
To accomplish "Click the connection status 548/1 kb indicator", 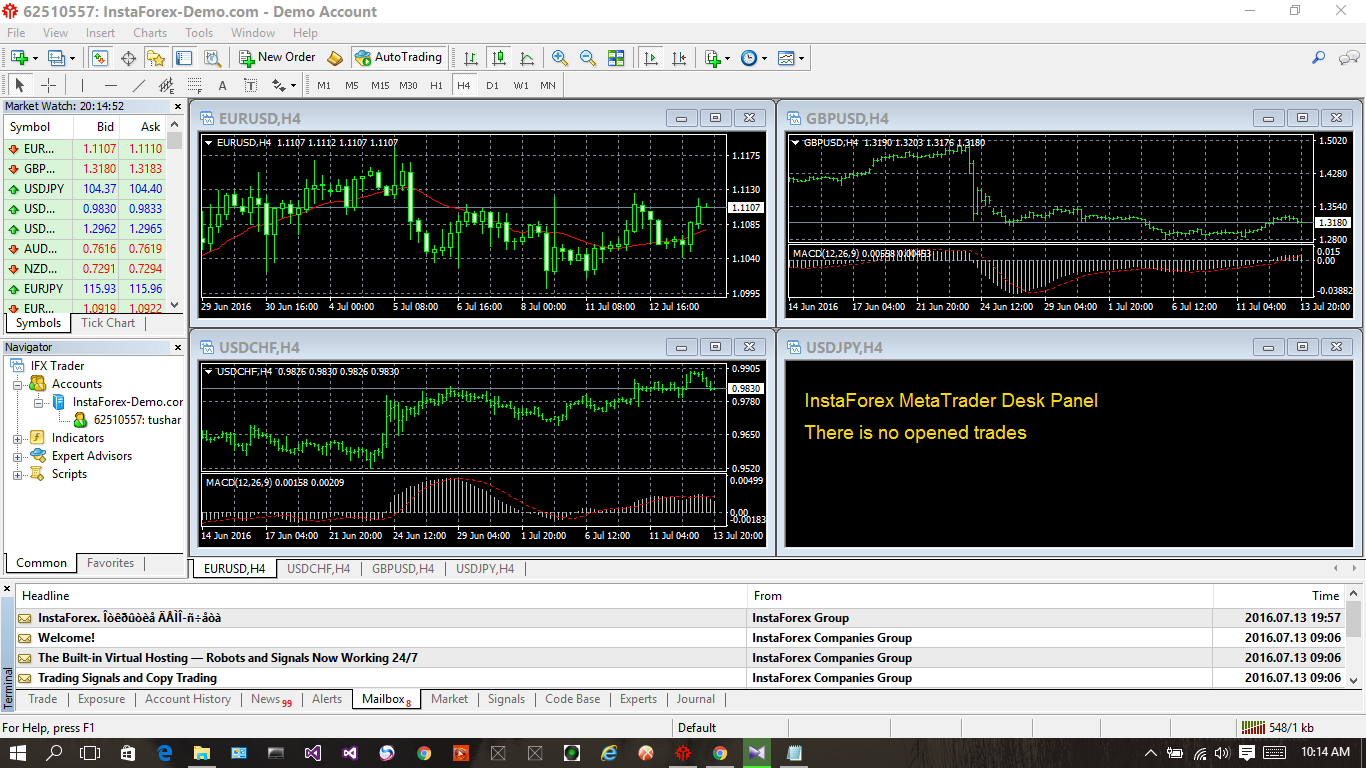I will [x=1277, y=728].
